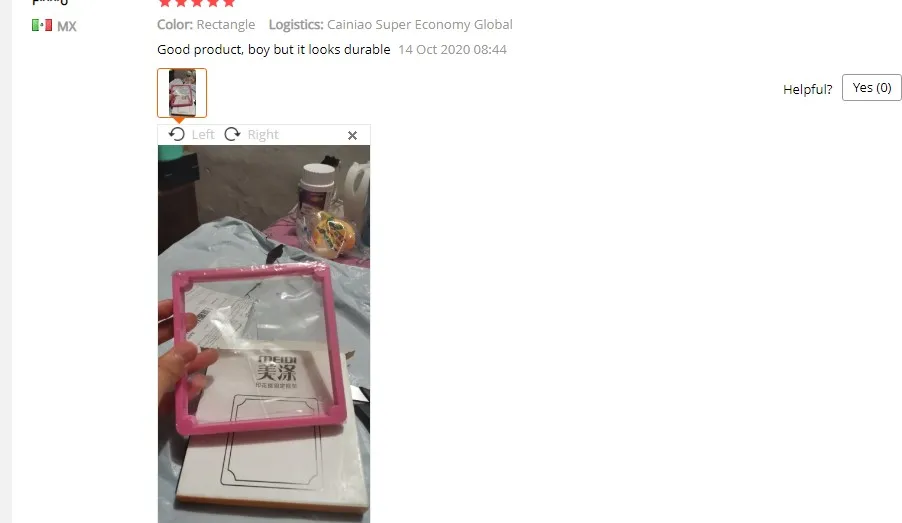Click the Mexico flag icon
The image size is (902, 523).
[x=42, y=25]
